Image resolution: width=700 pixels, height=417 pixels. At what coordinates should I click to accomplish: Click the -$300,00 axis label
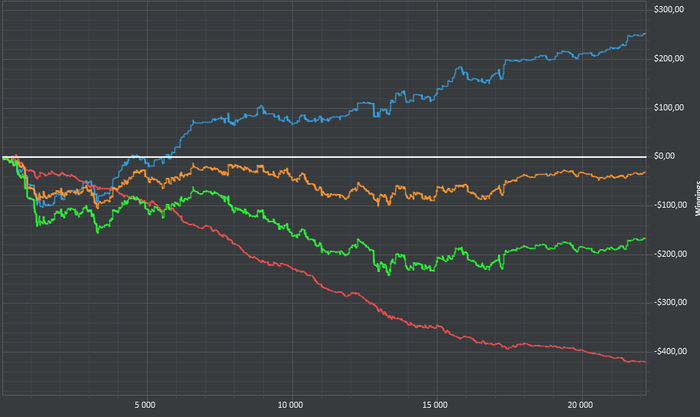click(670, 303)
